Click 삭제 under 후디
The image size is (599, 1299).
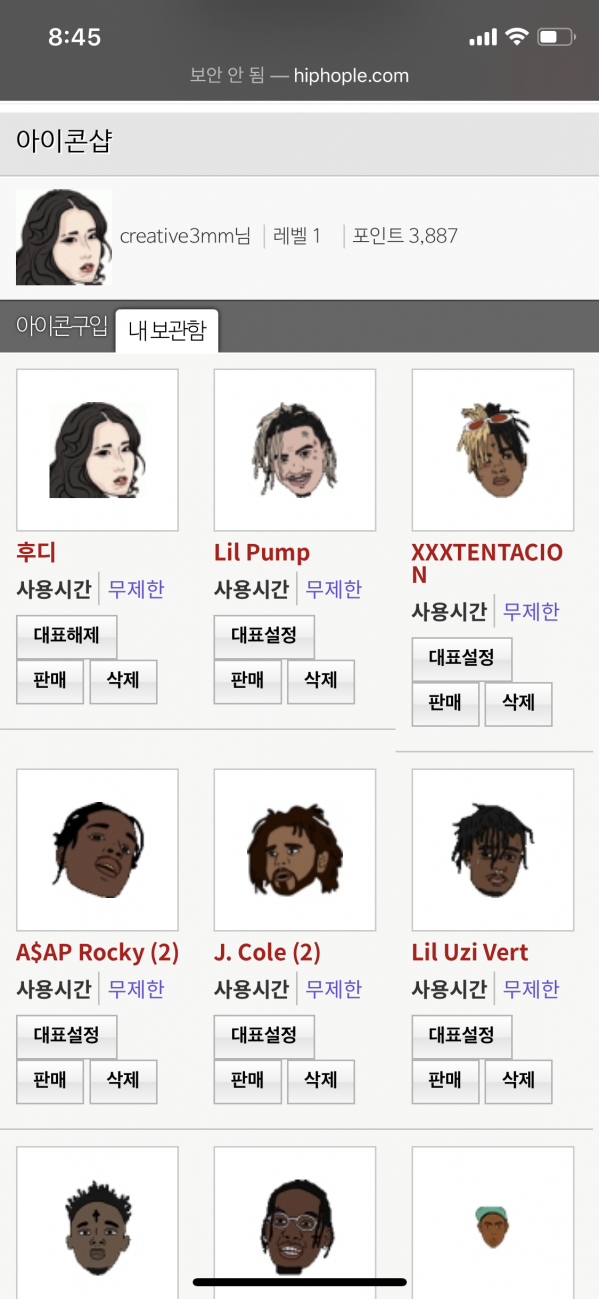coord(123,682)
